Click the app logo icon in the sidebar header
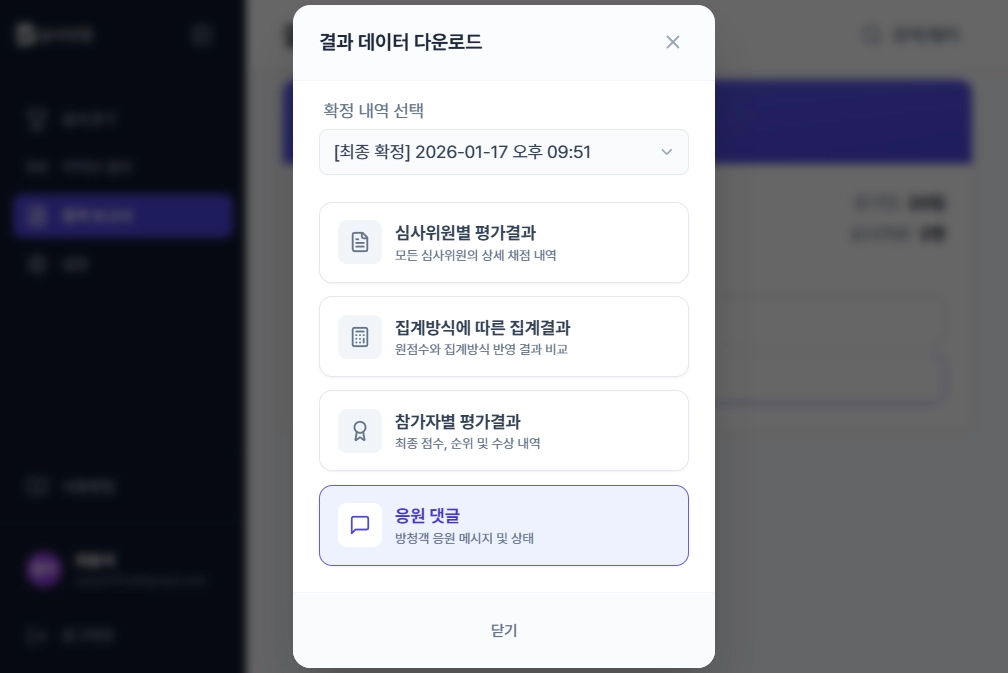1008x673 pixels. click(x=26, y=34)
